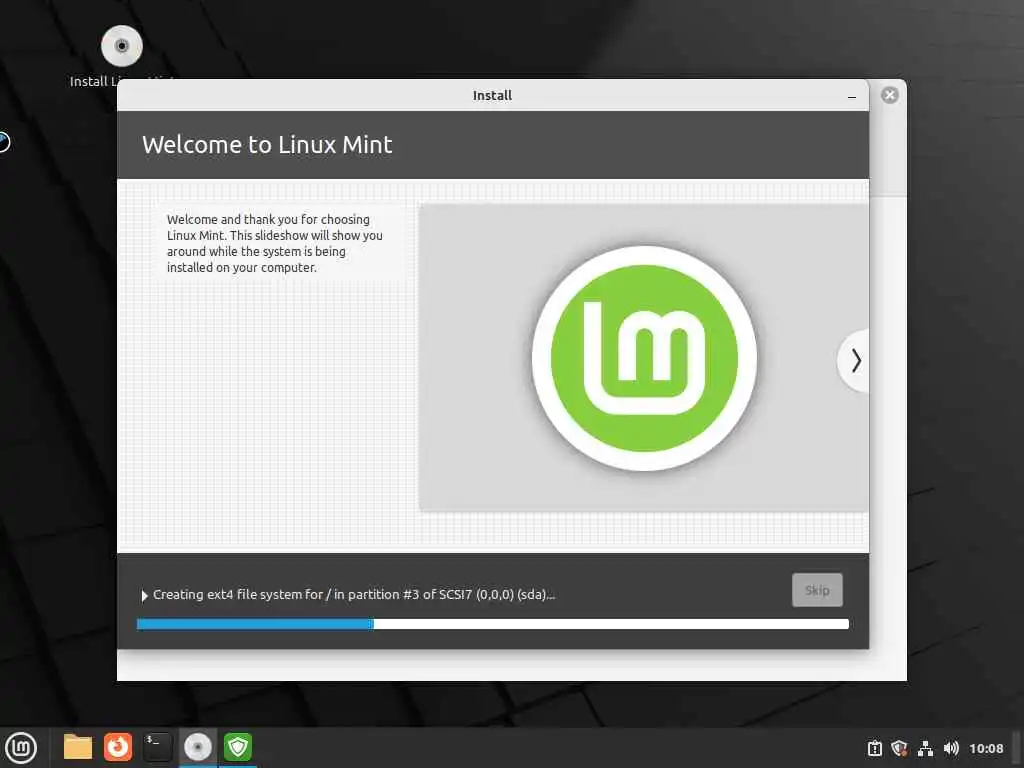This screenshot has height=768, width=1024.
Task: Click the blue installation progress bar
Action: point(492,624)
